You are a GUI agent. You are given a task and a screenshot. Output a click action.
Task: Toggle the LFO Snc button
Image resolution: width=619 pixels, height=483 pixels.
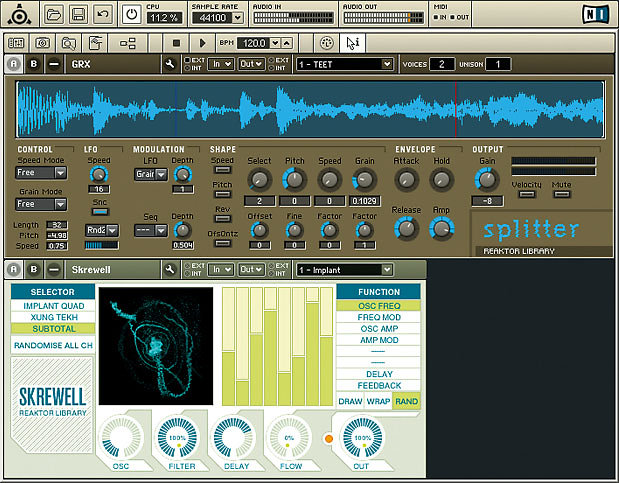(100, 212)
